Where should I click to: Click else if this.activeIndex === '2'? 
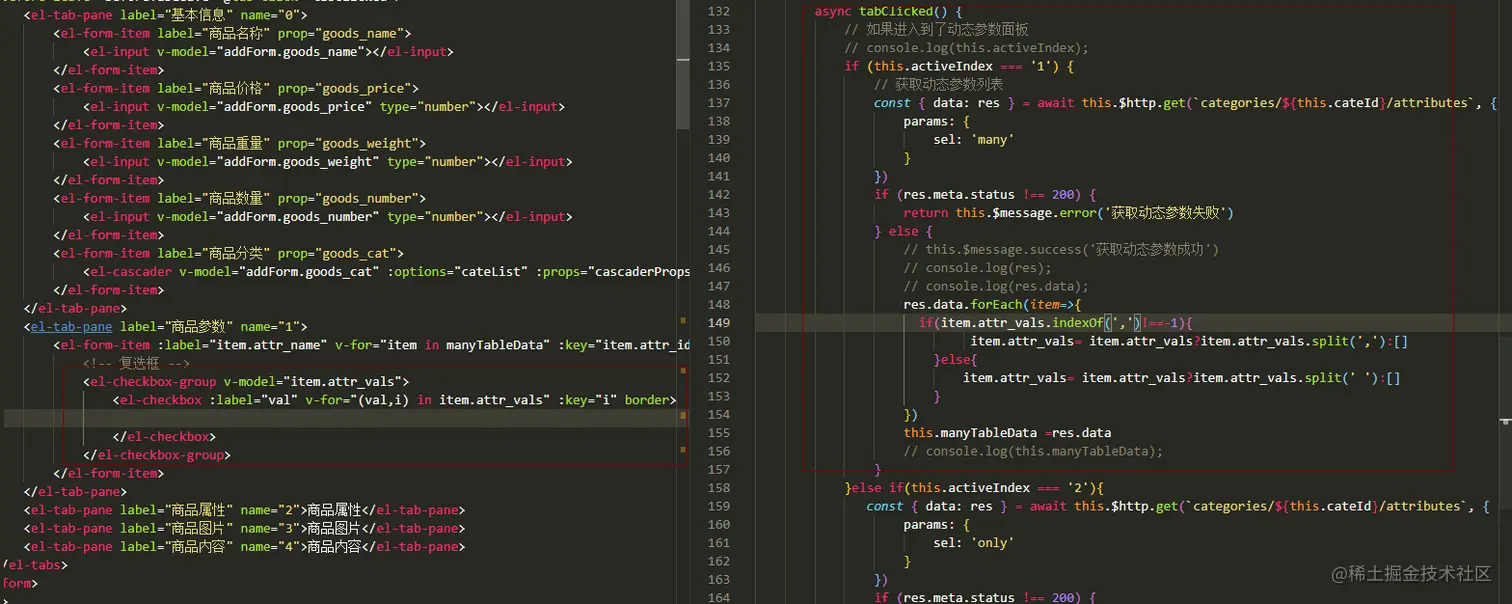coord(974,488)
